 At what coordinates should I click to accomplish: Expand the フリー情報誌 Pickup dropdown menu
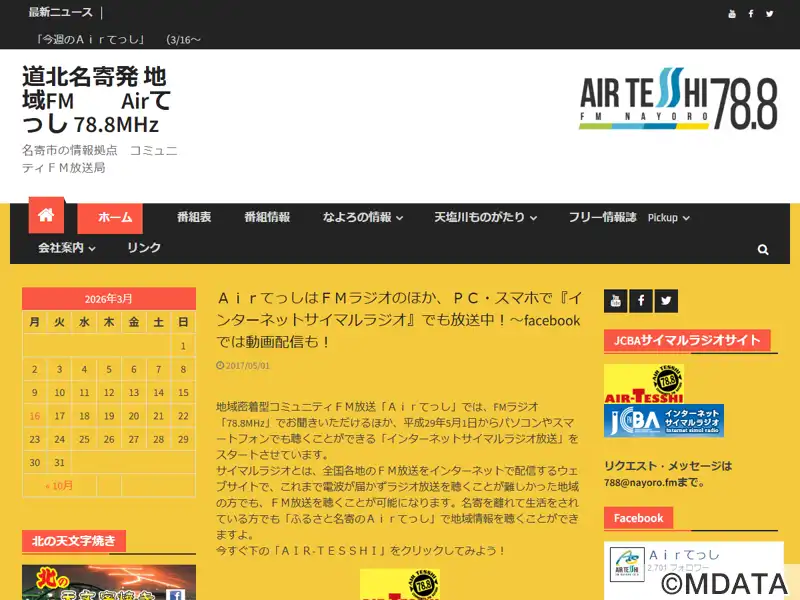tap(629, 217)
